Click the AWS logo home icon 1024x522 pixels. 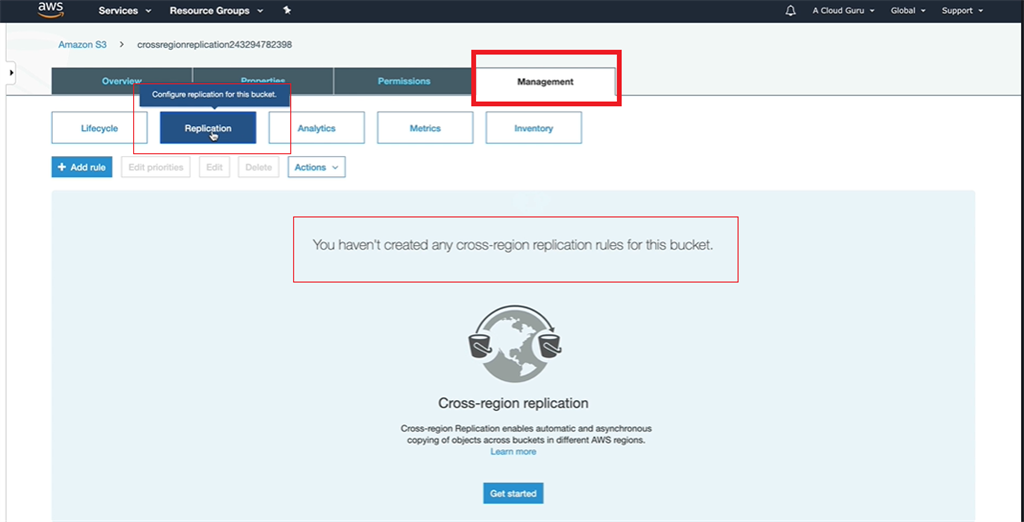[50, 9]
